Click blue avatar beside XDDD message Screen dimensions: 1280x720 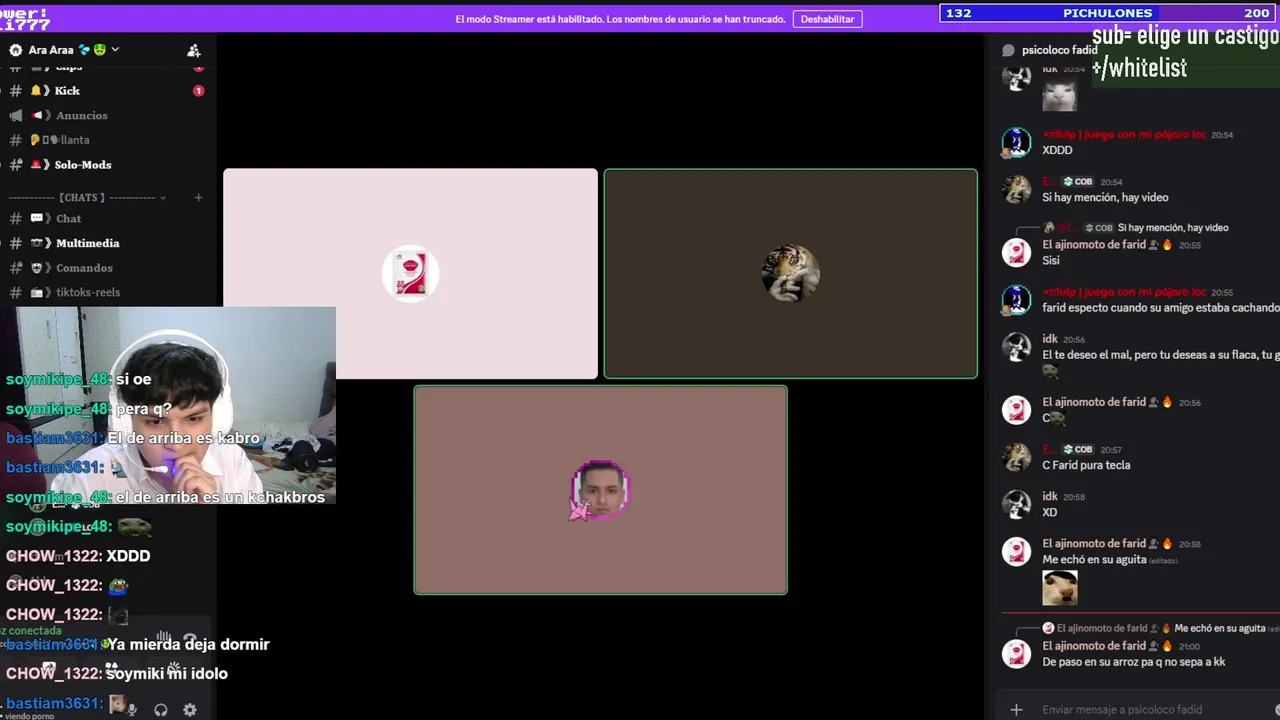click(x=1017, y=142)
